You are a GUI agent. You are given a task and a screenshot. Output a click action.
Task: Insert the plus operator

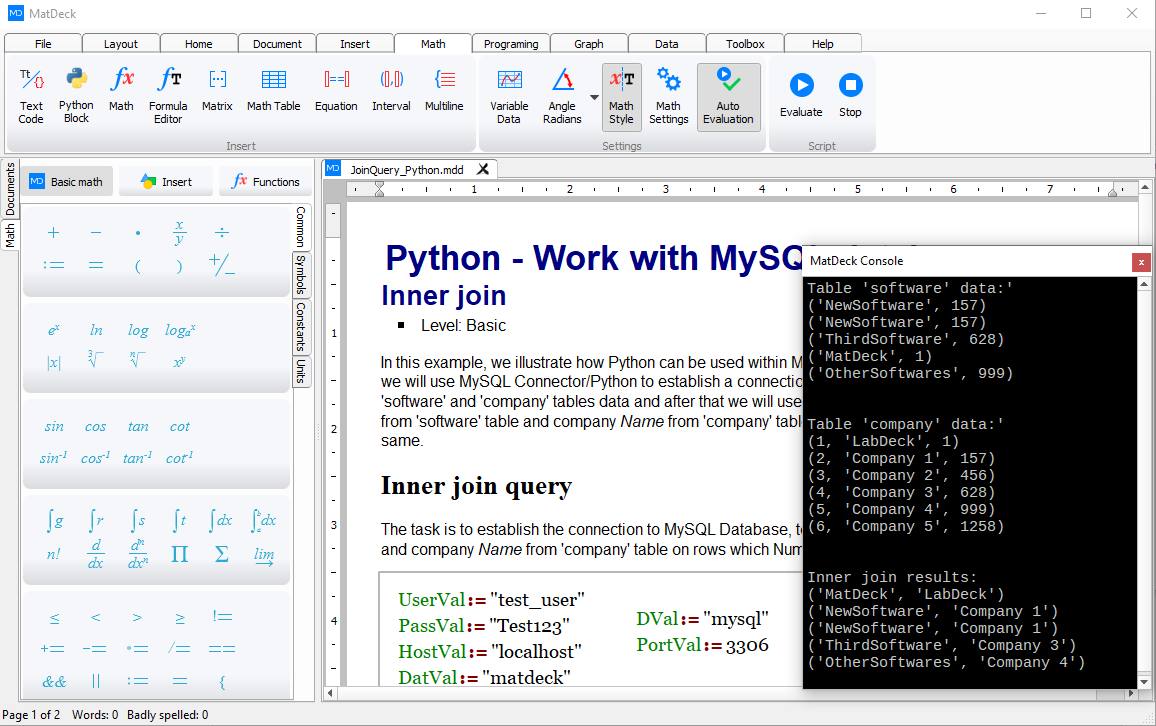coord(53,233)
